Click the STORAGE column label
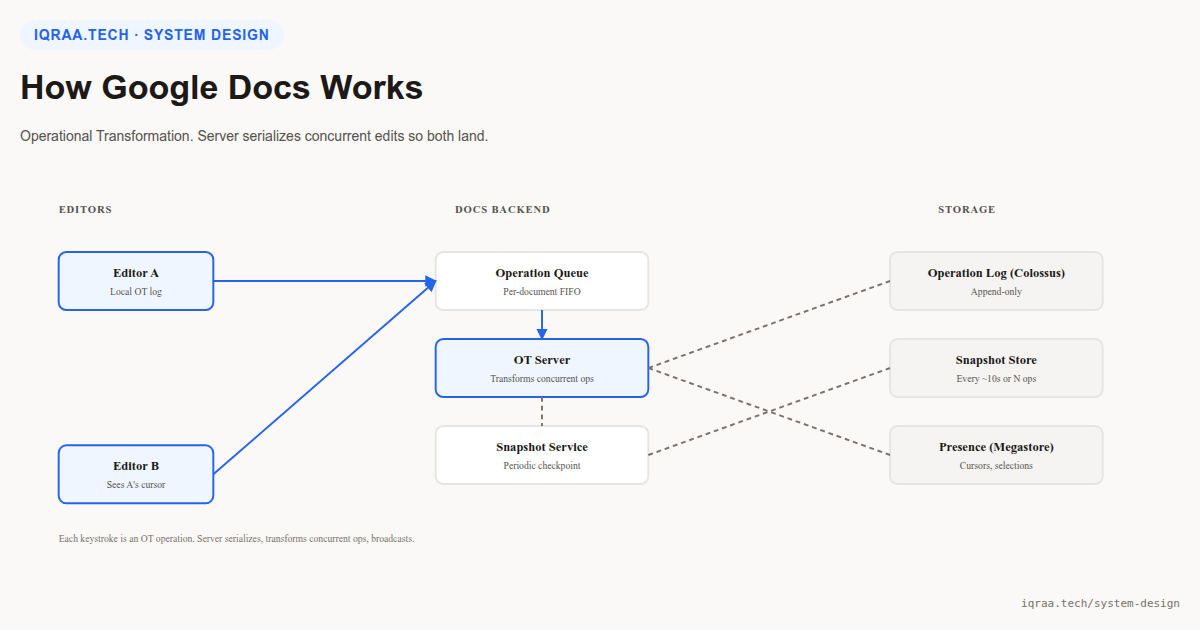 click(966, 210)
